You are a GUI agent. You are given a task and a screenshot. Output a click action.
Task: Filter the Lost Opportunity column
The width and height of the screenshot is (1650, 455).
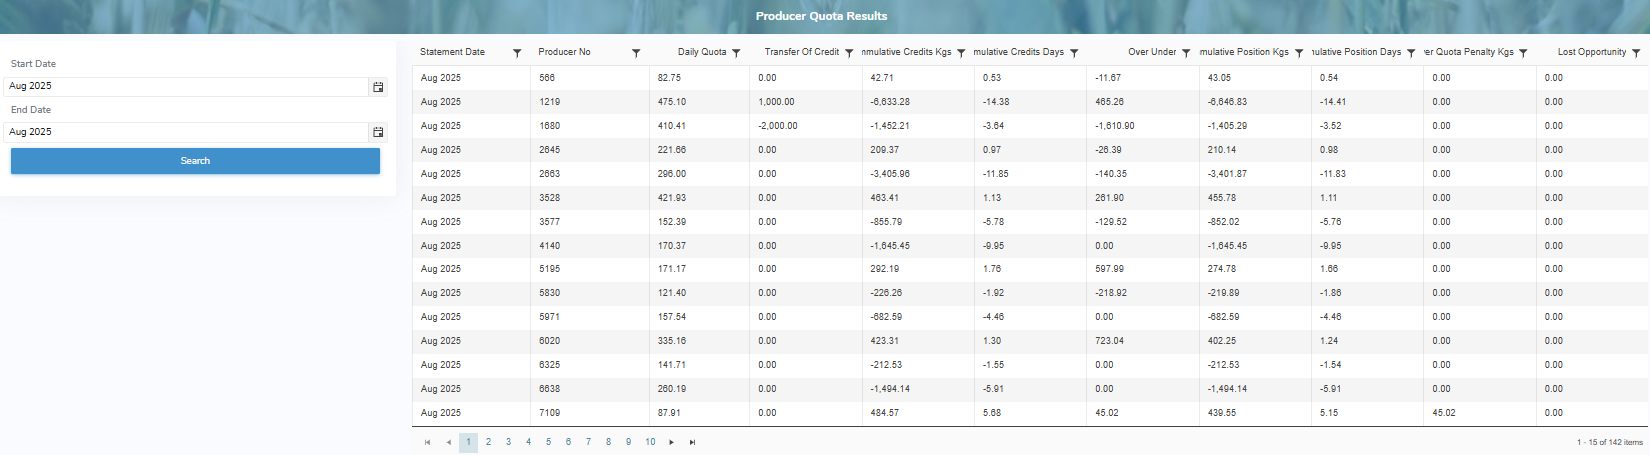click(1636, 53)
